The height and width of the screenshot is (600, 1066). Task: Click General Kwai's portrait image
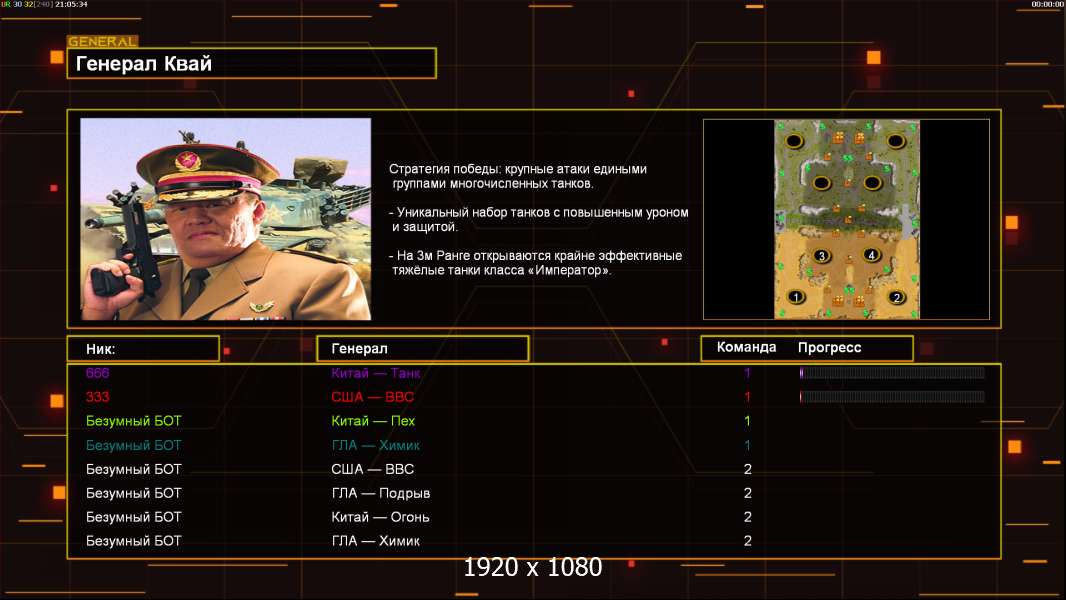(225, 219)
